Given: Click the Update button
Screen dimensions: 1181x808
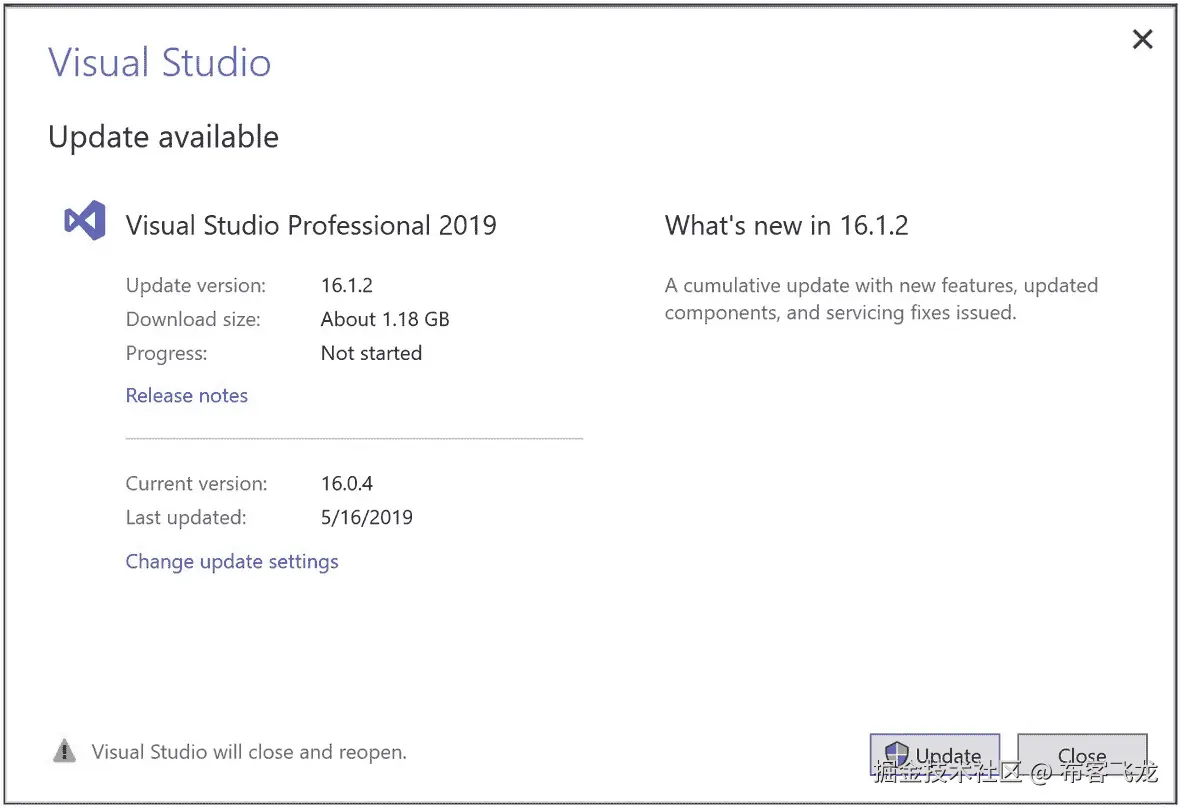Looking at the screenshot, I should tap(934, 754).
